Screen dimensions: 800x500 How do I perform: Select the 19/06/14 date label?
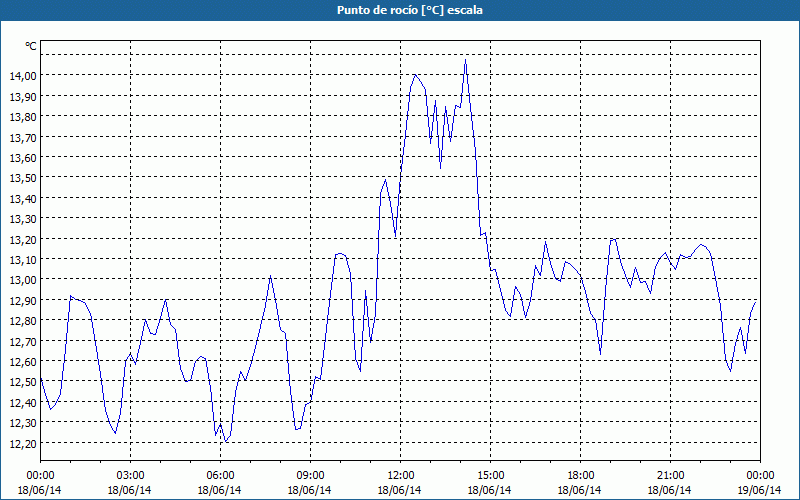click(760, 490)
